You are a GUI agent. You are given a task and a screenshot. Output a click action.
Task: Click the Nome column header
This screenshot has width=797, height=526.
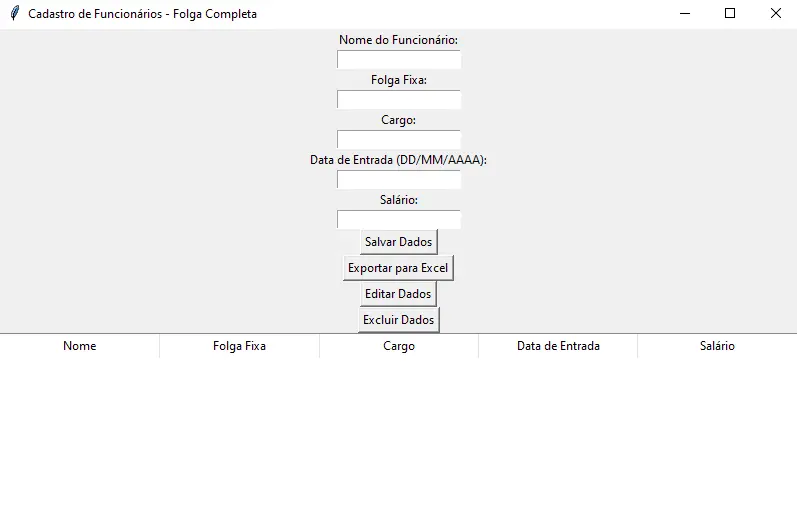(x=80, y=346)
